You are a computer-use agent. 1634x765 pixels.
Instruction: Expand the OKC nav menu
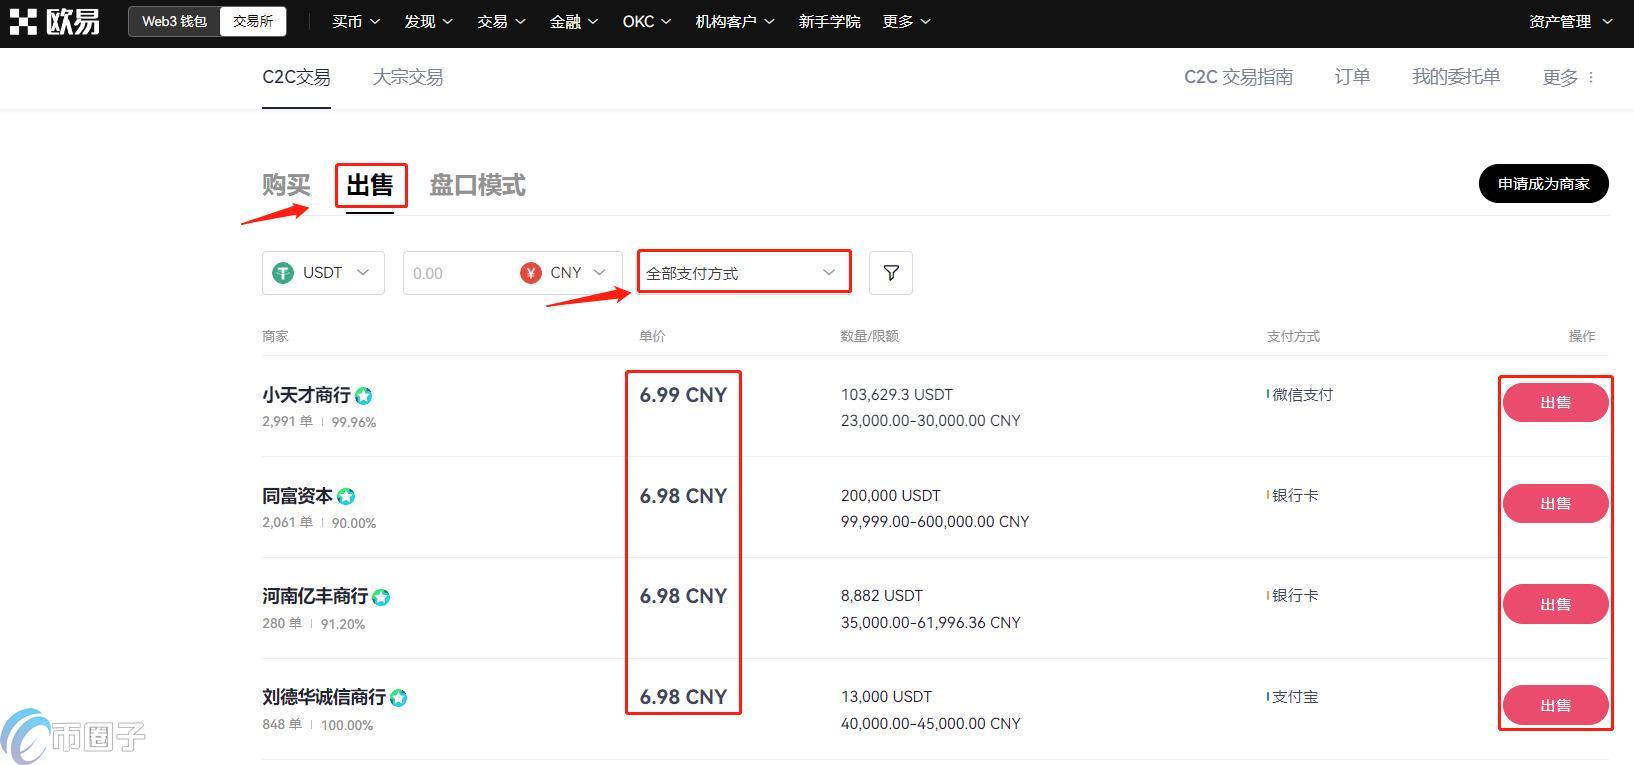pos(647,21)
